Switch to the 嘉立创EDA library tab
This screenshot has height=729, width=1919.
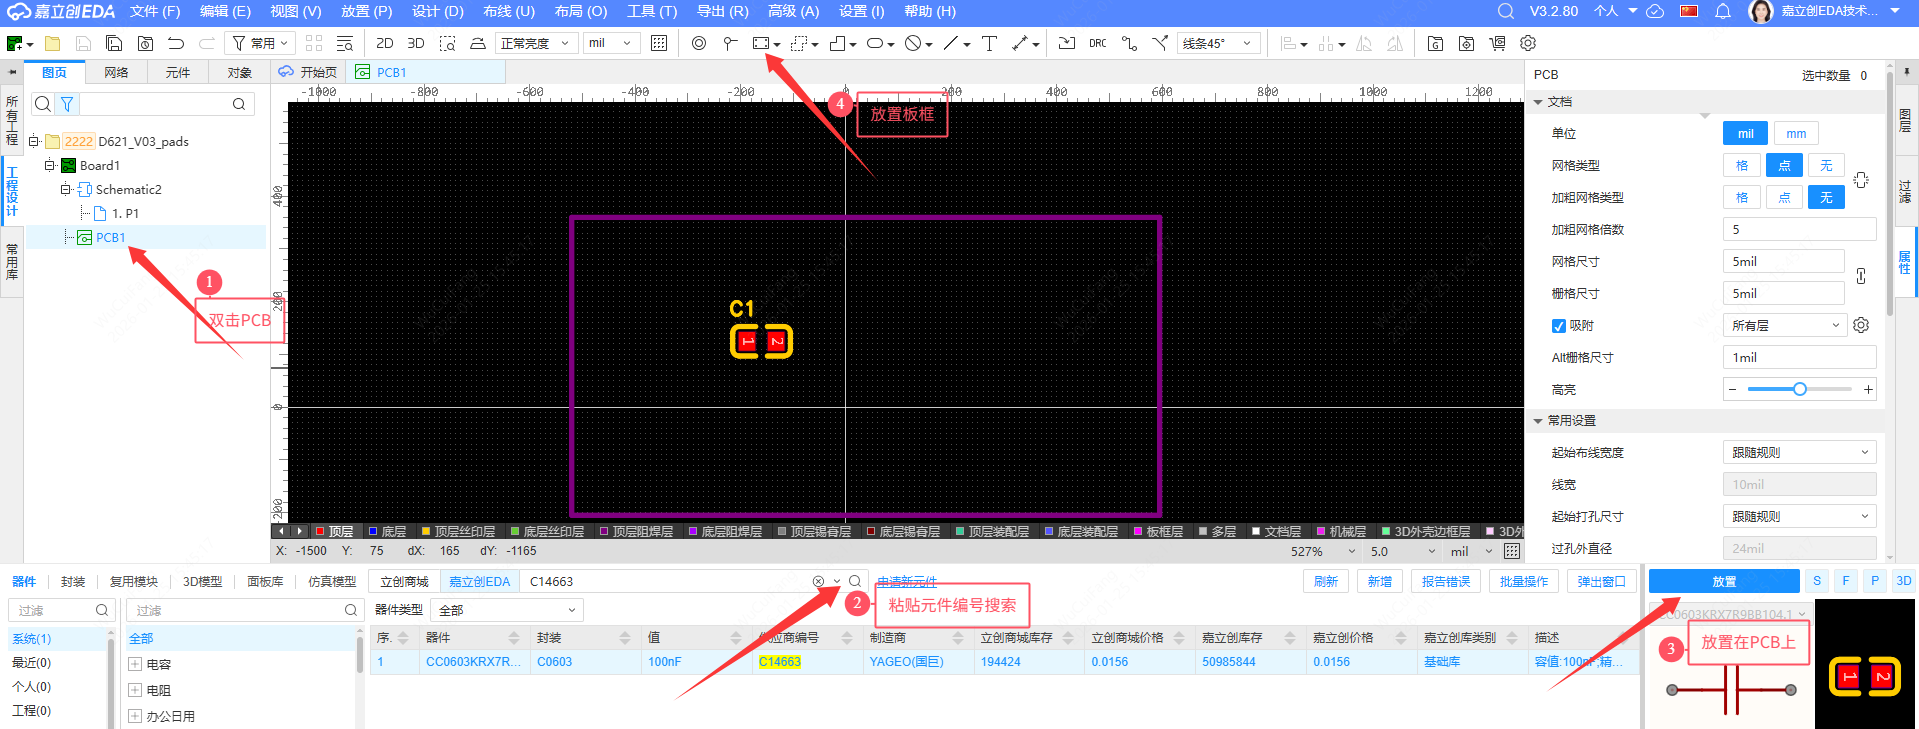(x=479, y=581)
